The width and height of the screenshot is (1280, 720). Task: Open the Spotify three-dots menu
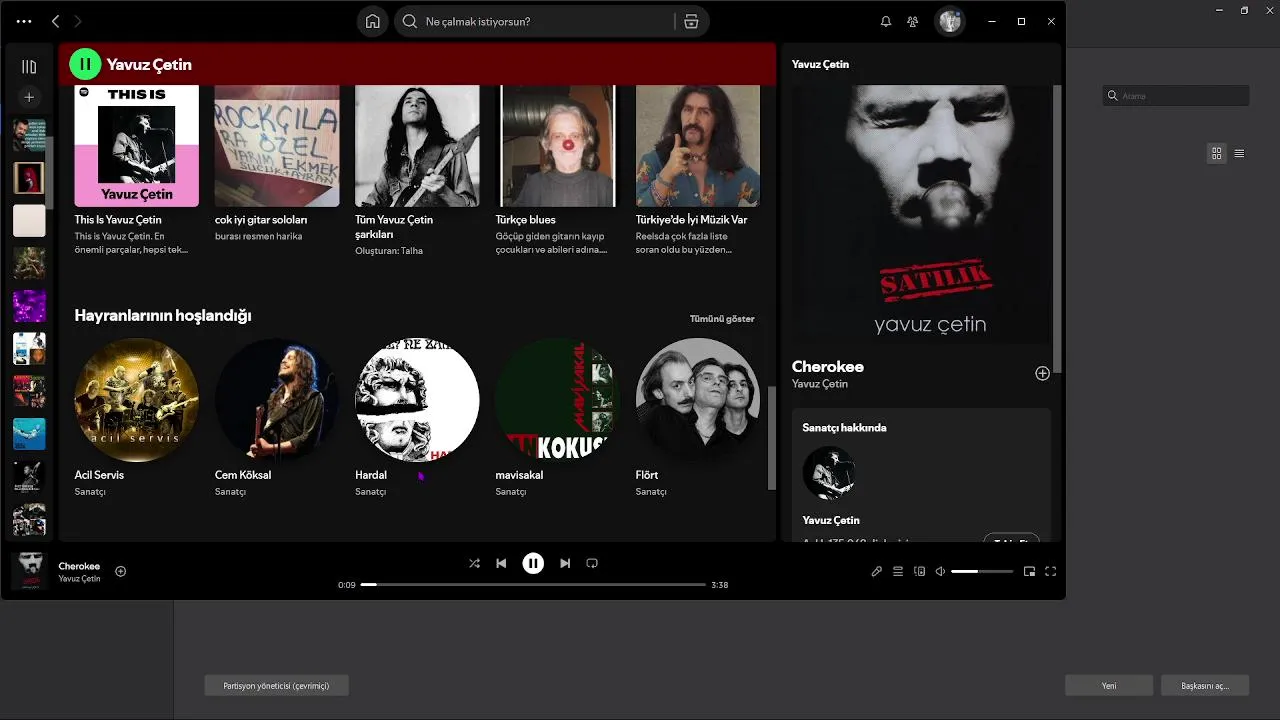24,21
